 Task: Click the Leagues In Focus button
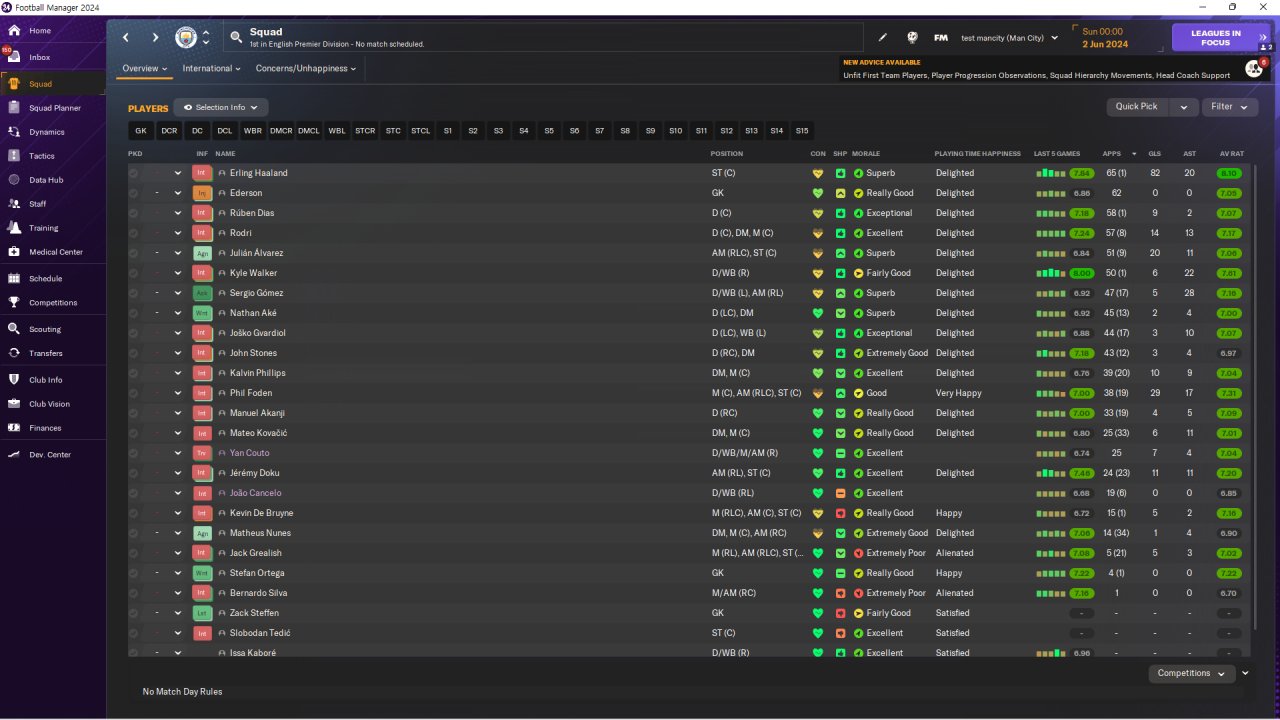(1215, 38)
